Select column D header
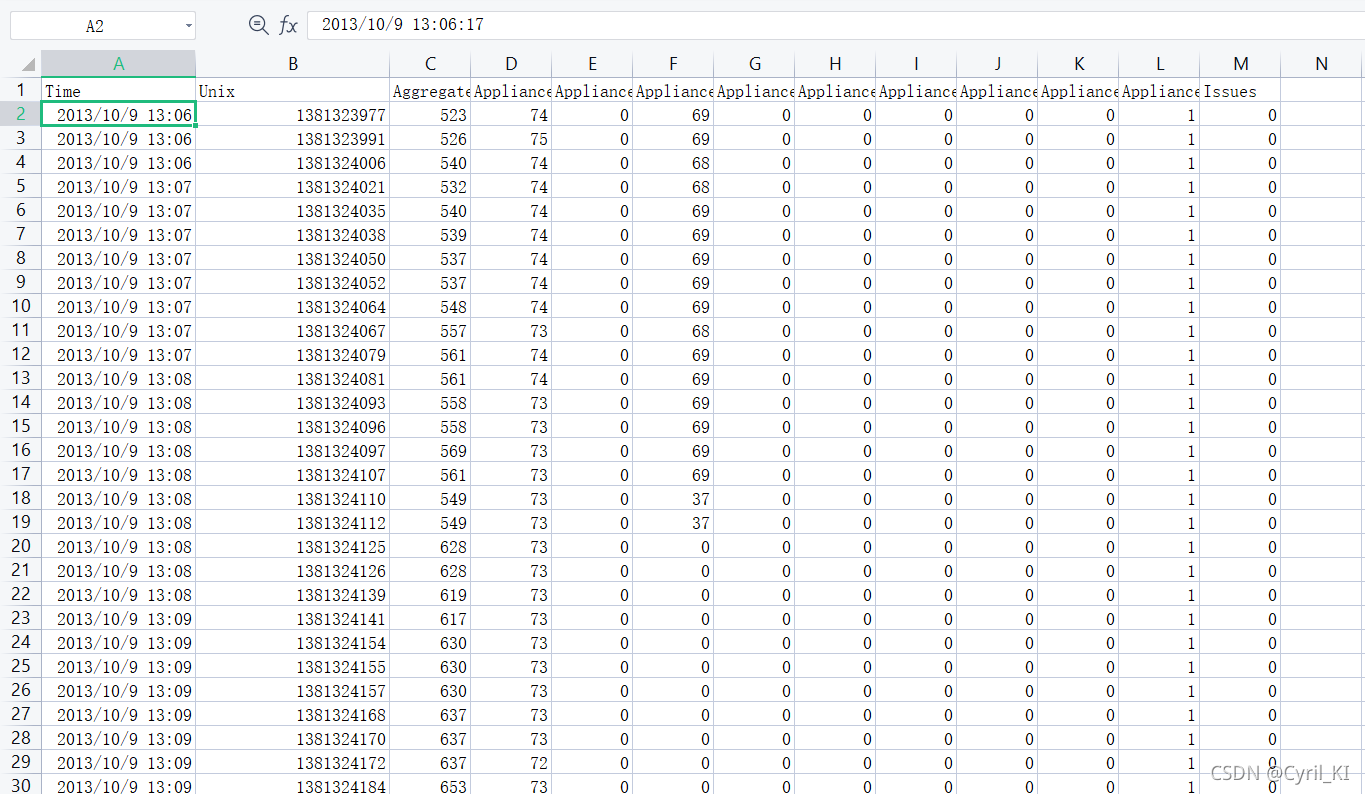The height and width of the screenshot is (794, 1365). [x=511, y=64]
